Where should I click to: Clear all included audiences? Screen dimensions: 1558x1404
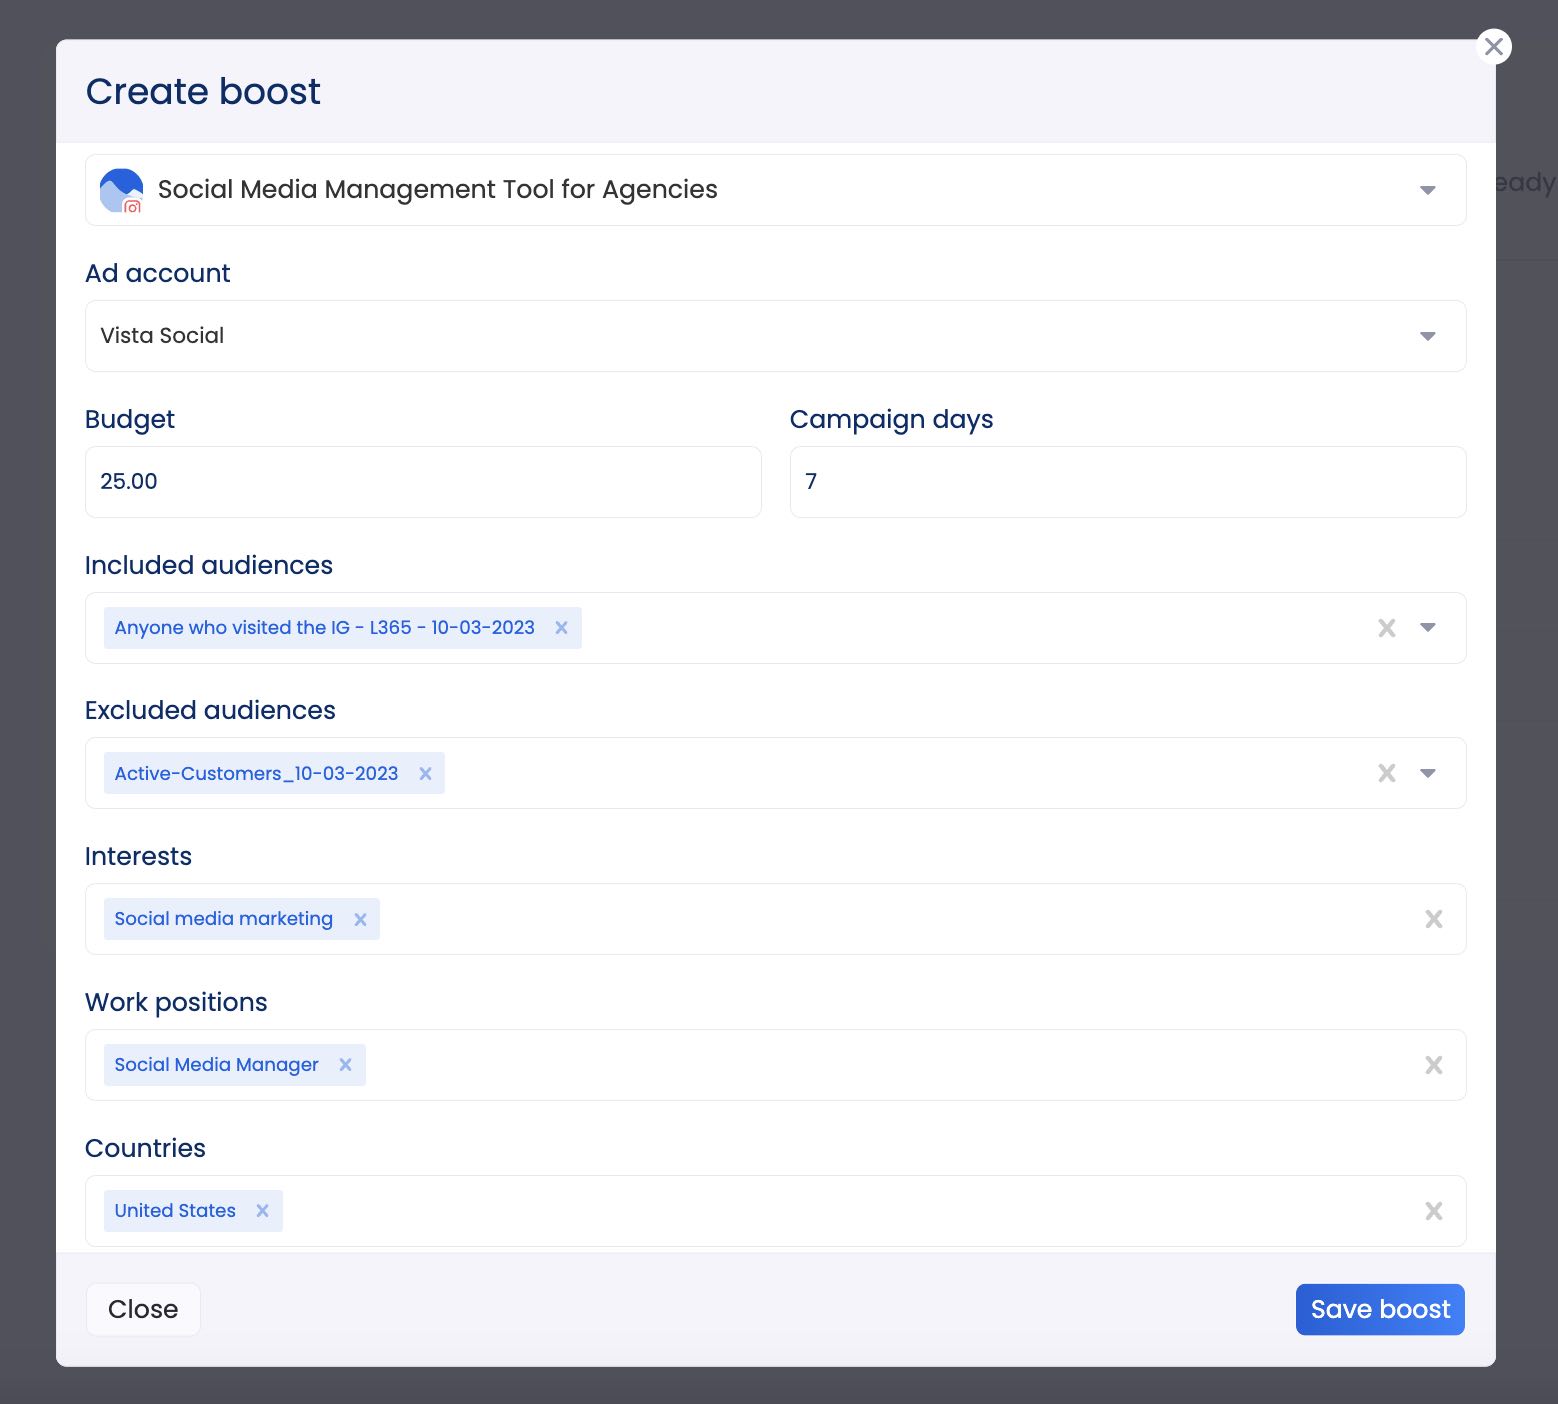1386,628
